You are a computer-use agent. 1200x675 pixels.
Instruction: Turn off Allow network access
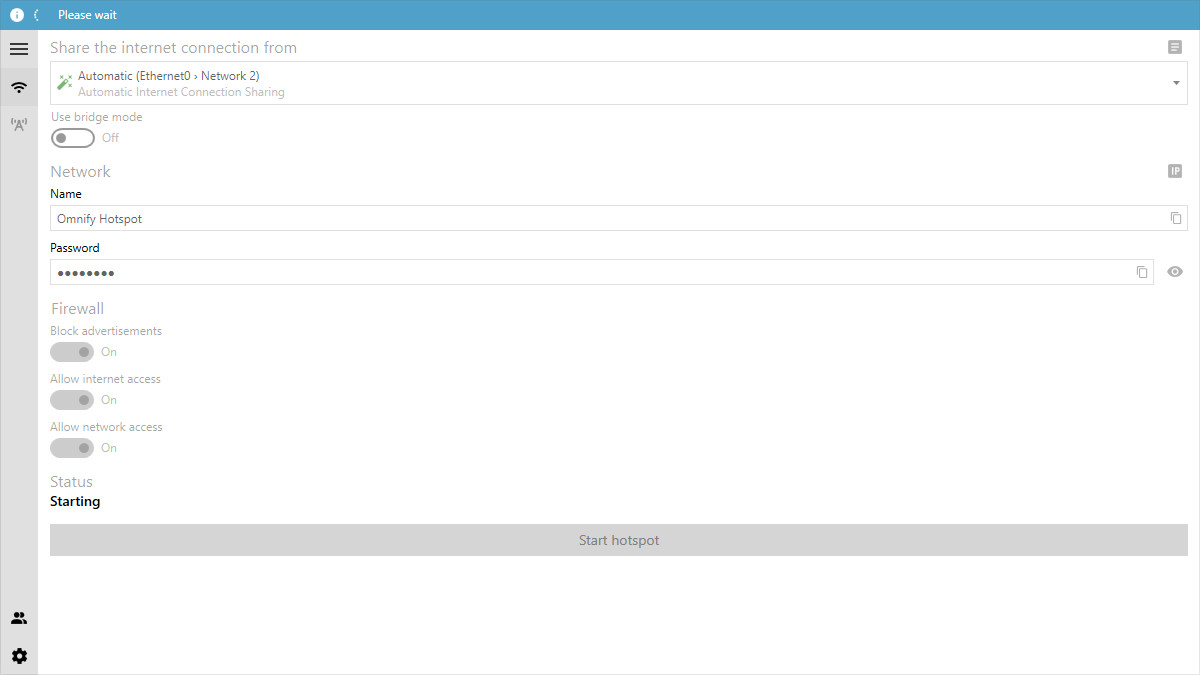(70, 447)
